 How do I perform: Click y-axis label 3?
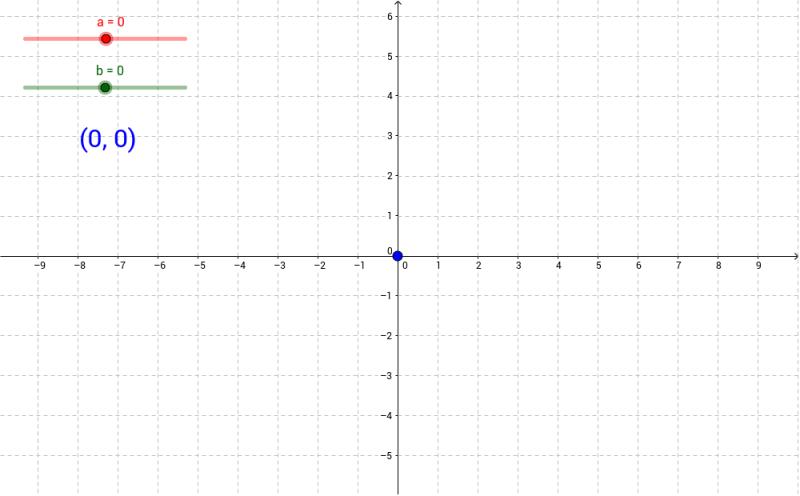coord(390,136)
